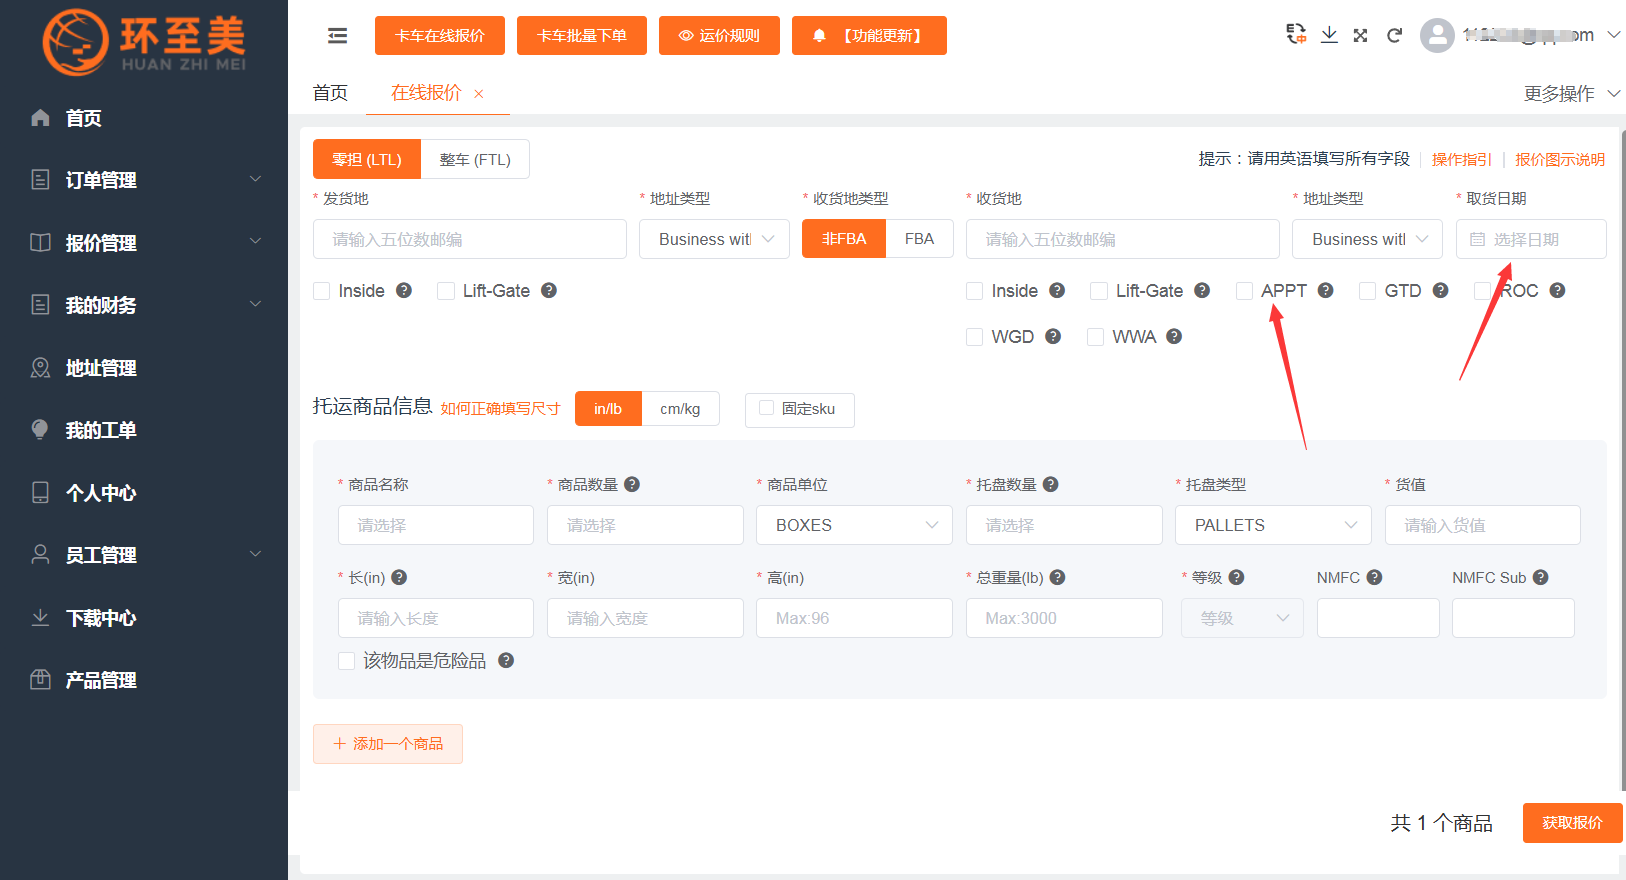Click help icon next to 商品数量
The height and width of the screenshot is (880, 1626).
point(632,484)
